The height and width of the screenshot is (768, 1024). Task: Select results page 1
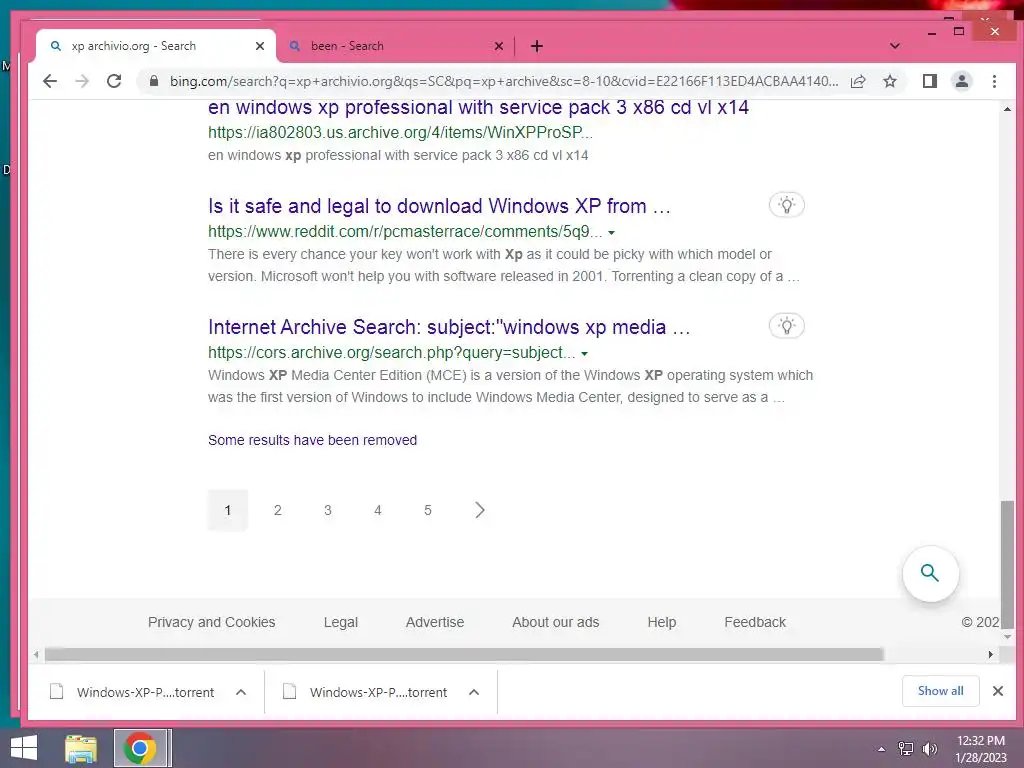point(228,510)
